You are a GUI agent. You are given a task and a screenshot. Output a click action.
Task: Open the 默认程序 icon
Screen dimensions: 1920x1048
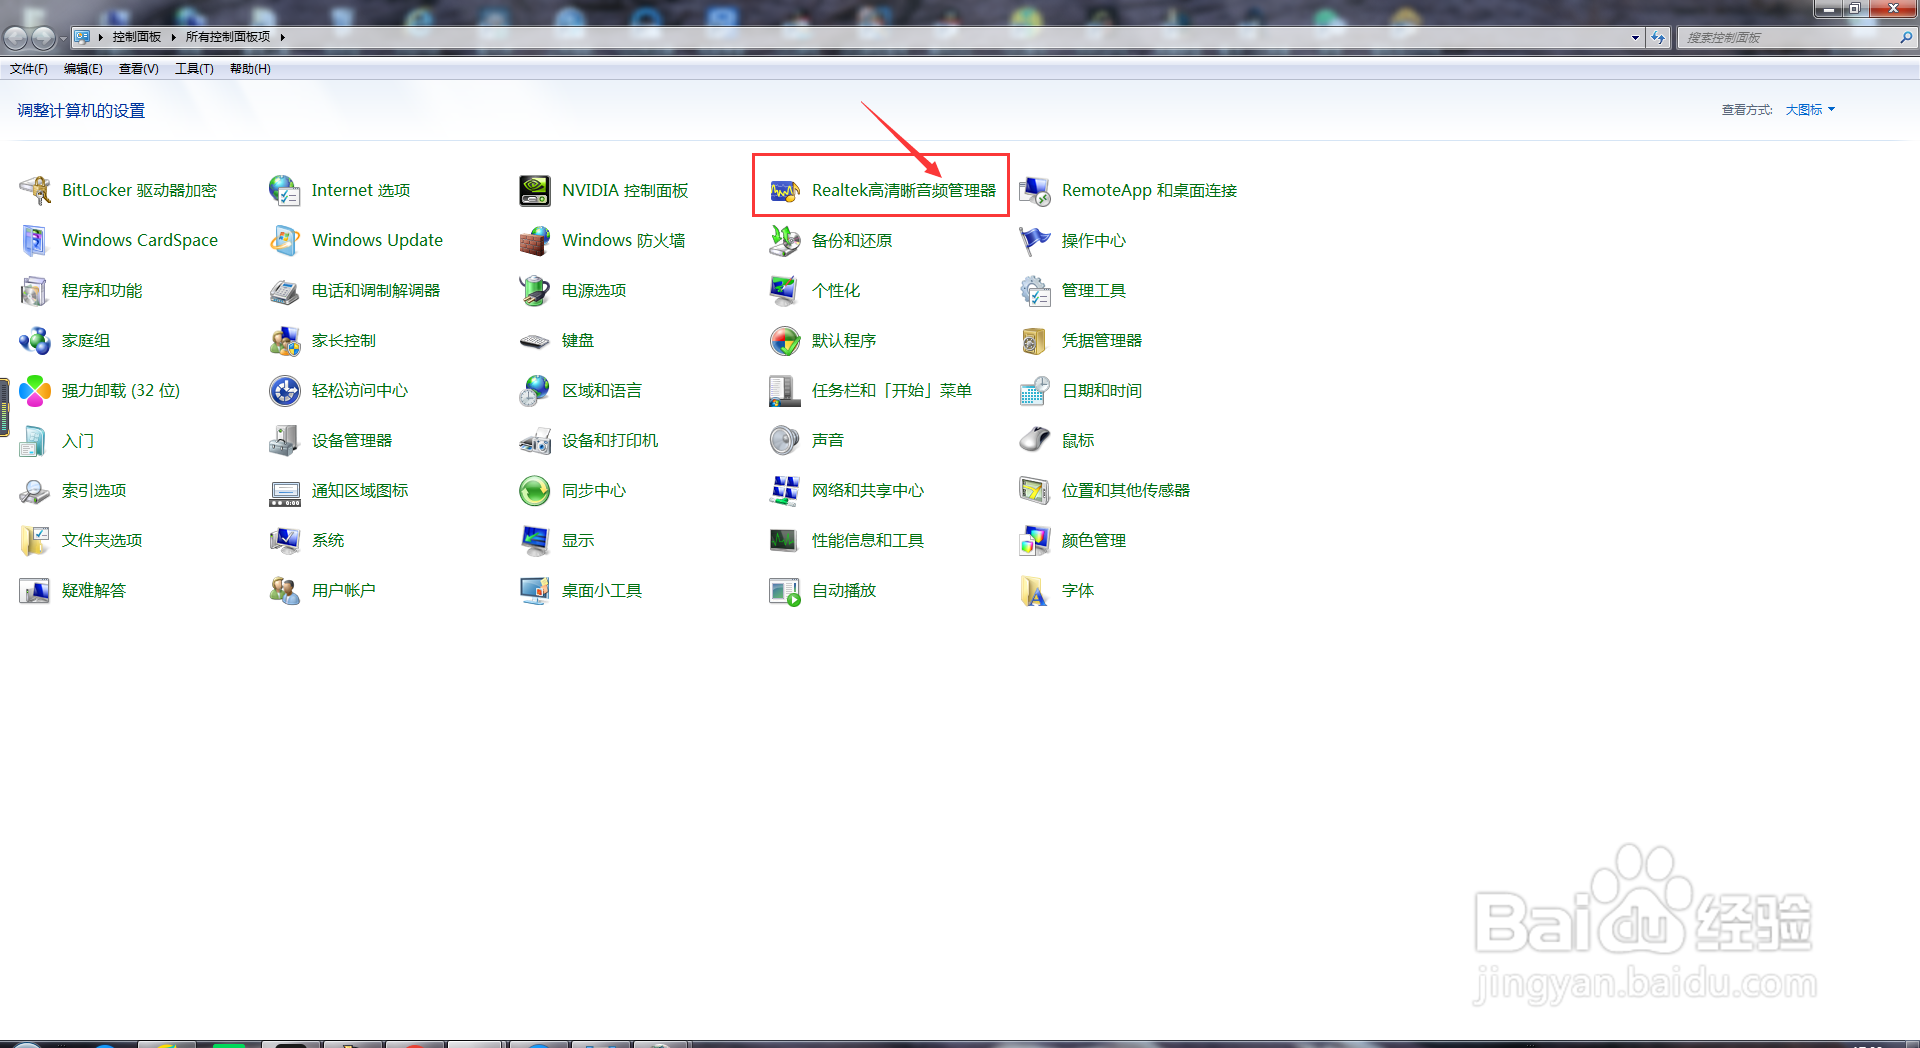(x=785, y=340)
